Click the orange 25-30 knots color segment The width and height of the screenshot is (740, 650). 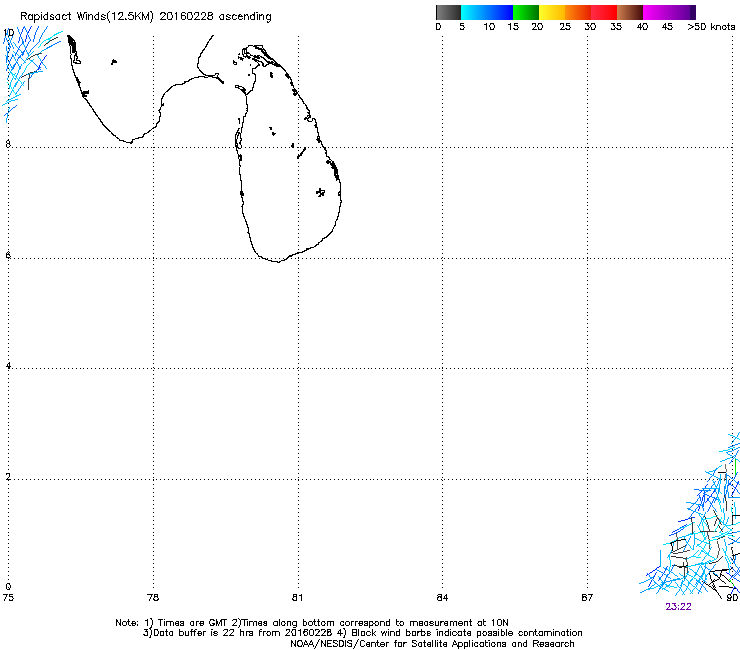coord(578,12)
